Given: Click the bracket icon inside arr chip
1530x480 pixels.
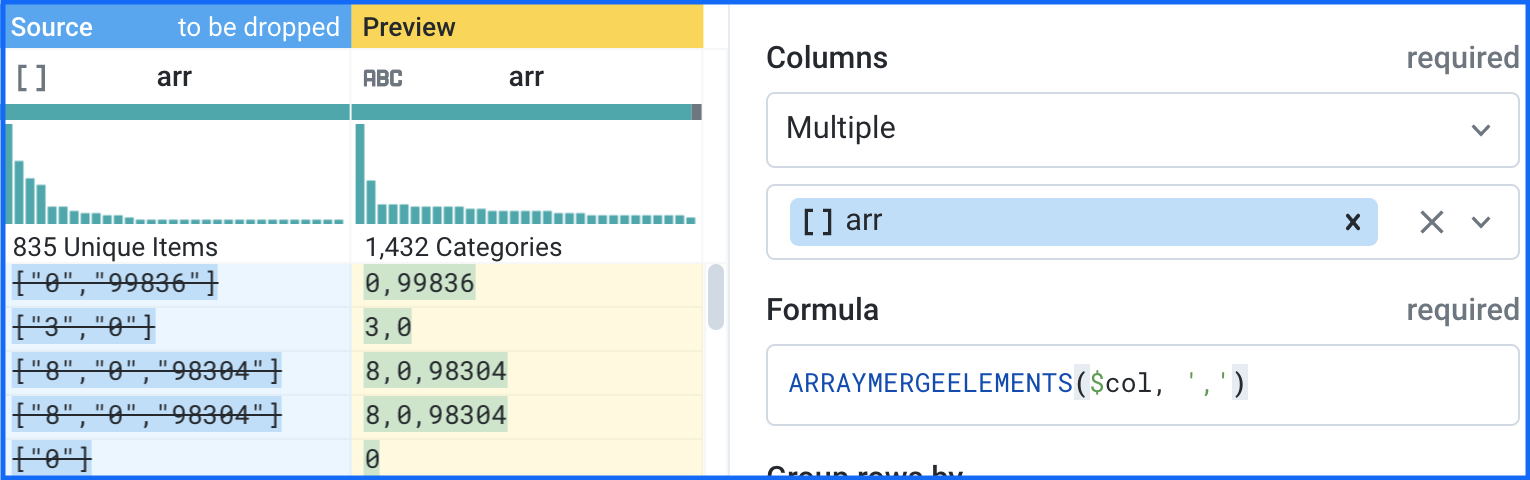Looking at the screenshot, I should click(818, 222).
